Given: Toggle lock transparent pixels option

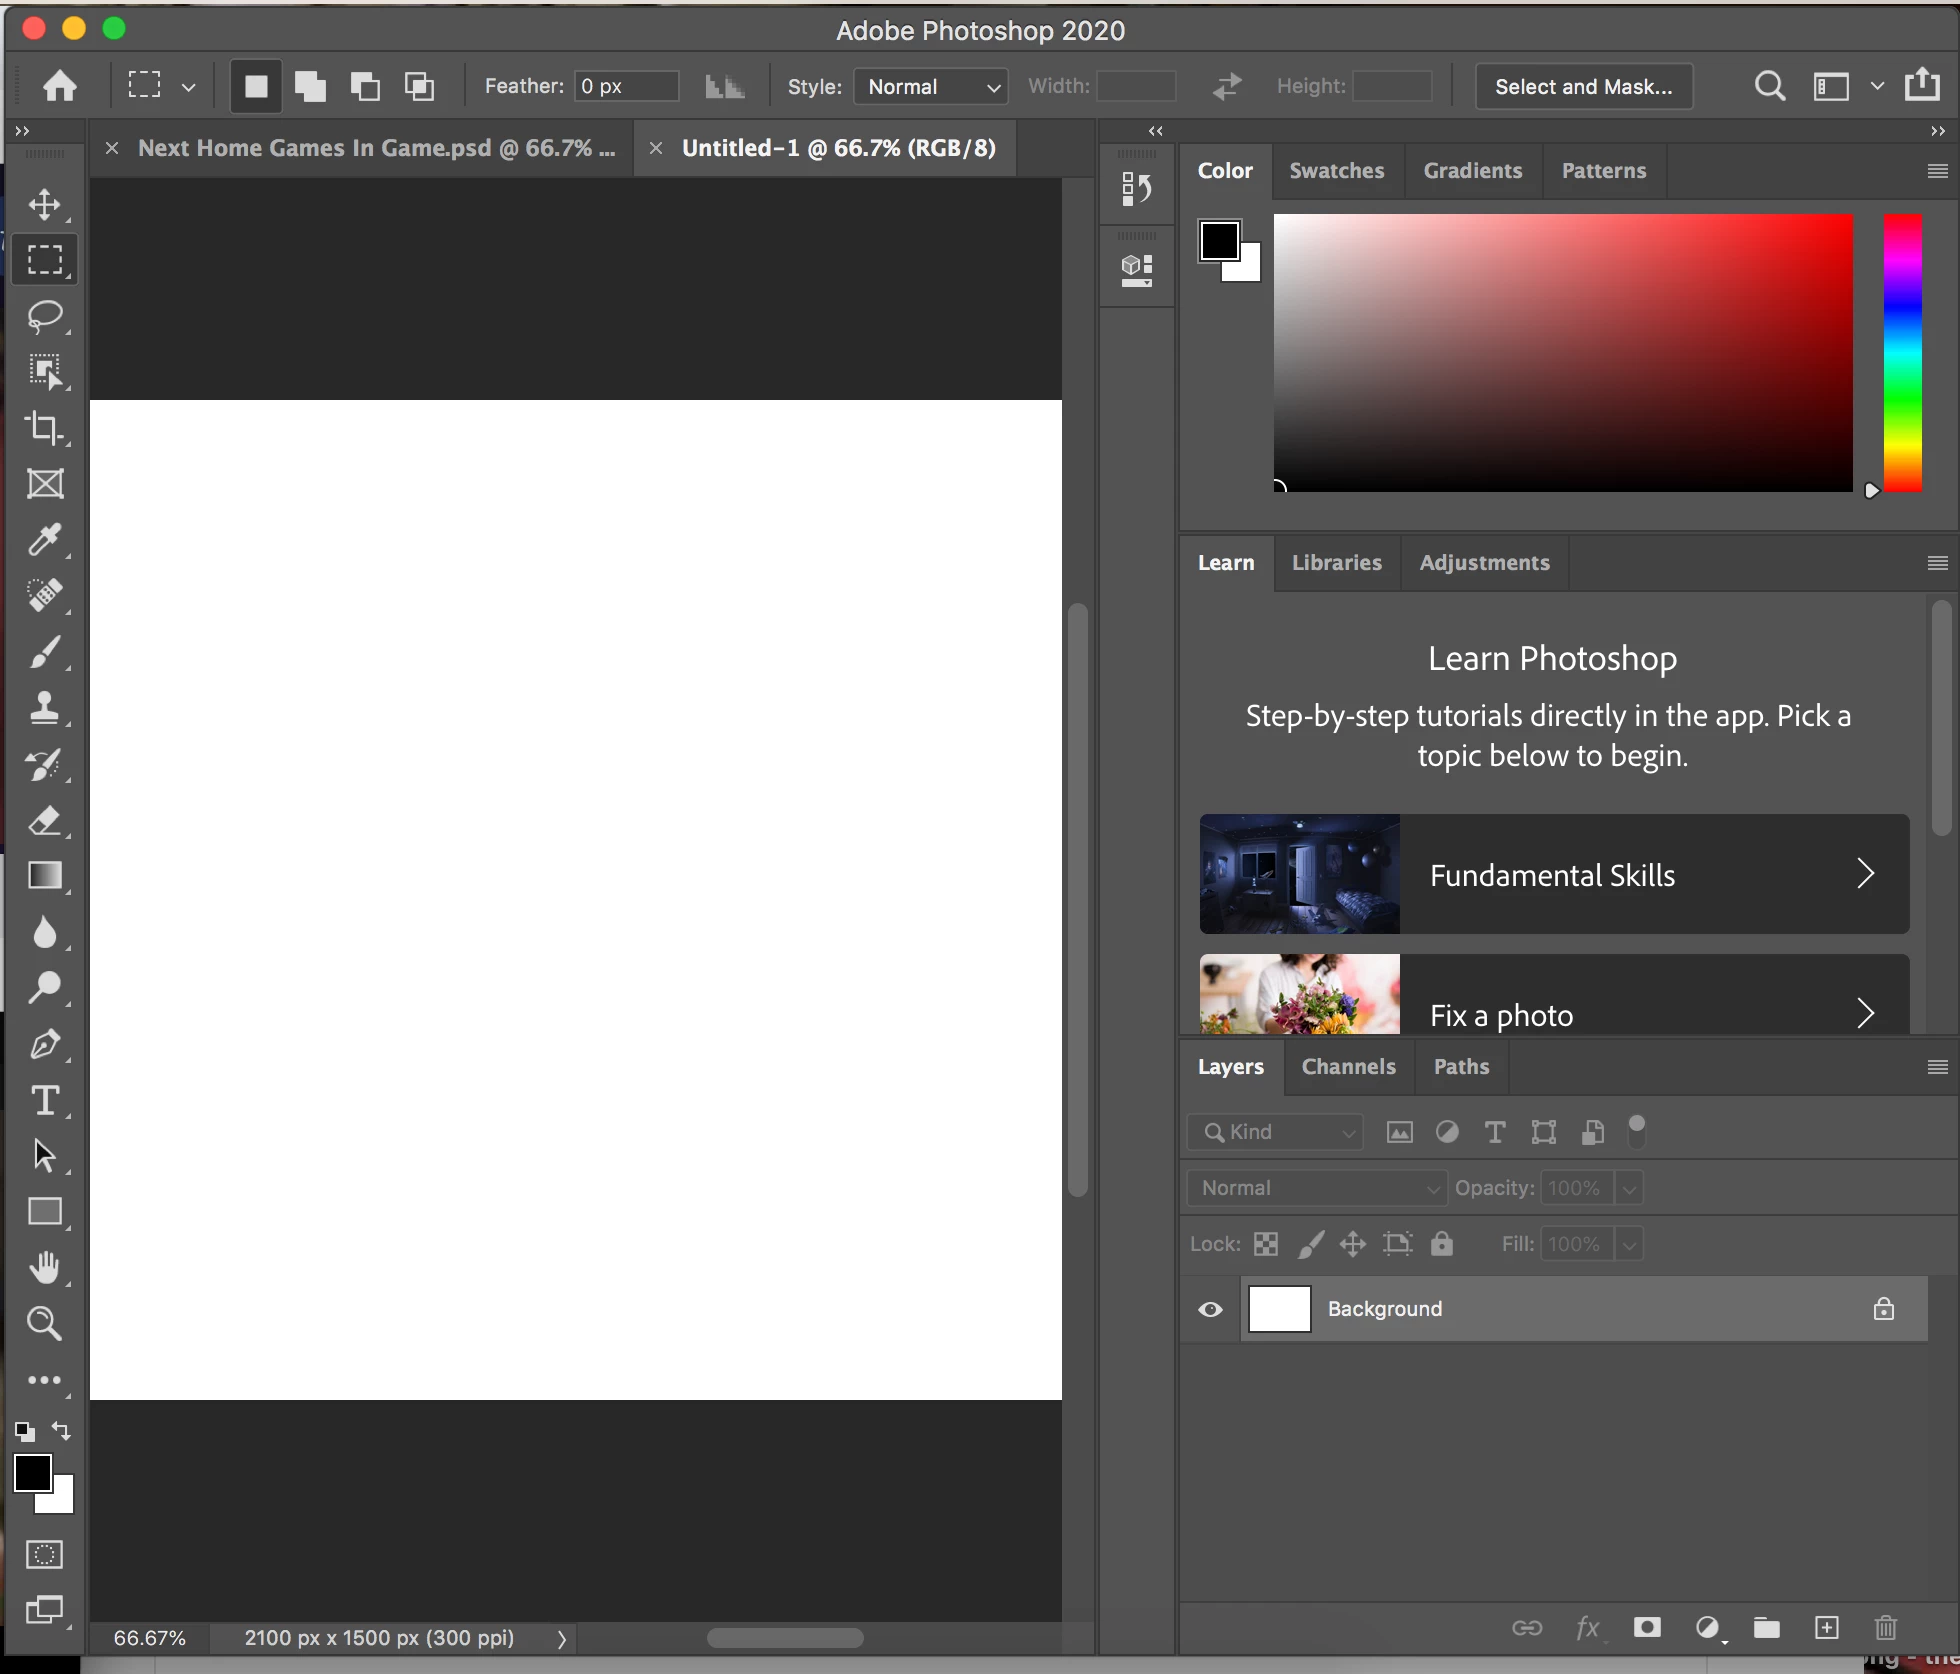Looking at the screenshot, I should click(x=1266, y=1244).
